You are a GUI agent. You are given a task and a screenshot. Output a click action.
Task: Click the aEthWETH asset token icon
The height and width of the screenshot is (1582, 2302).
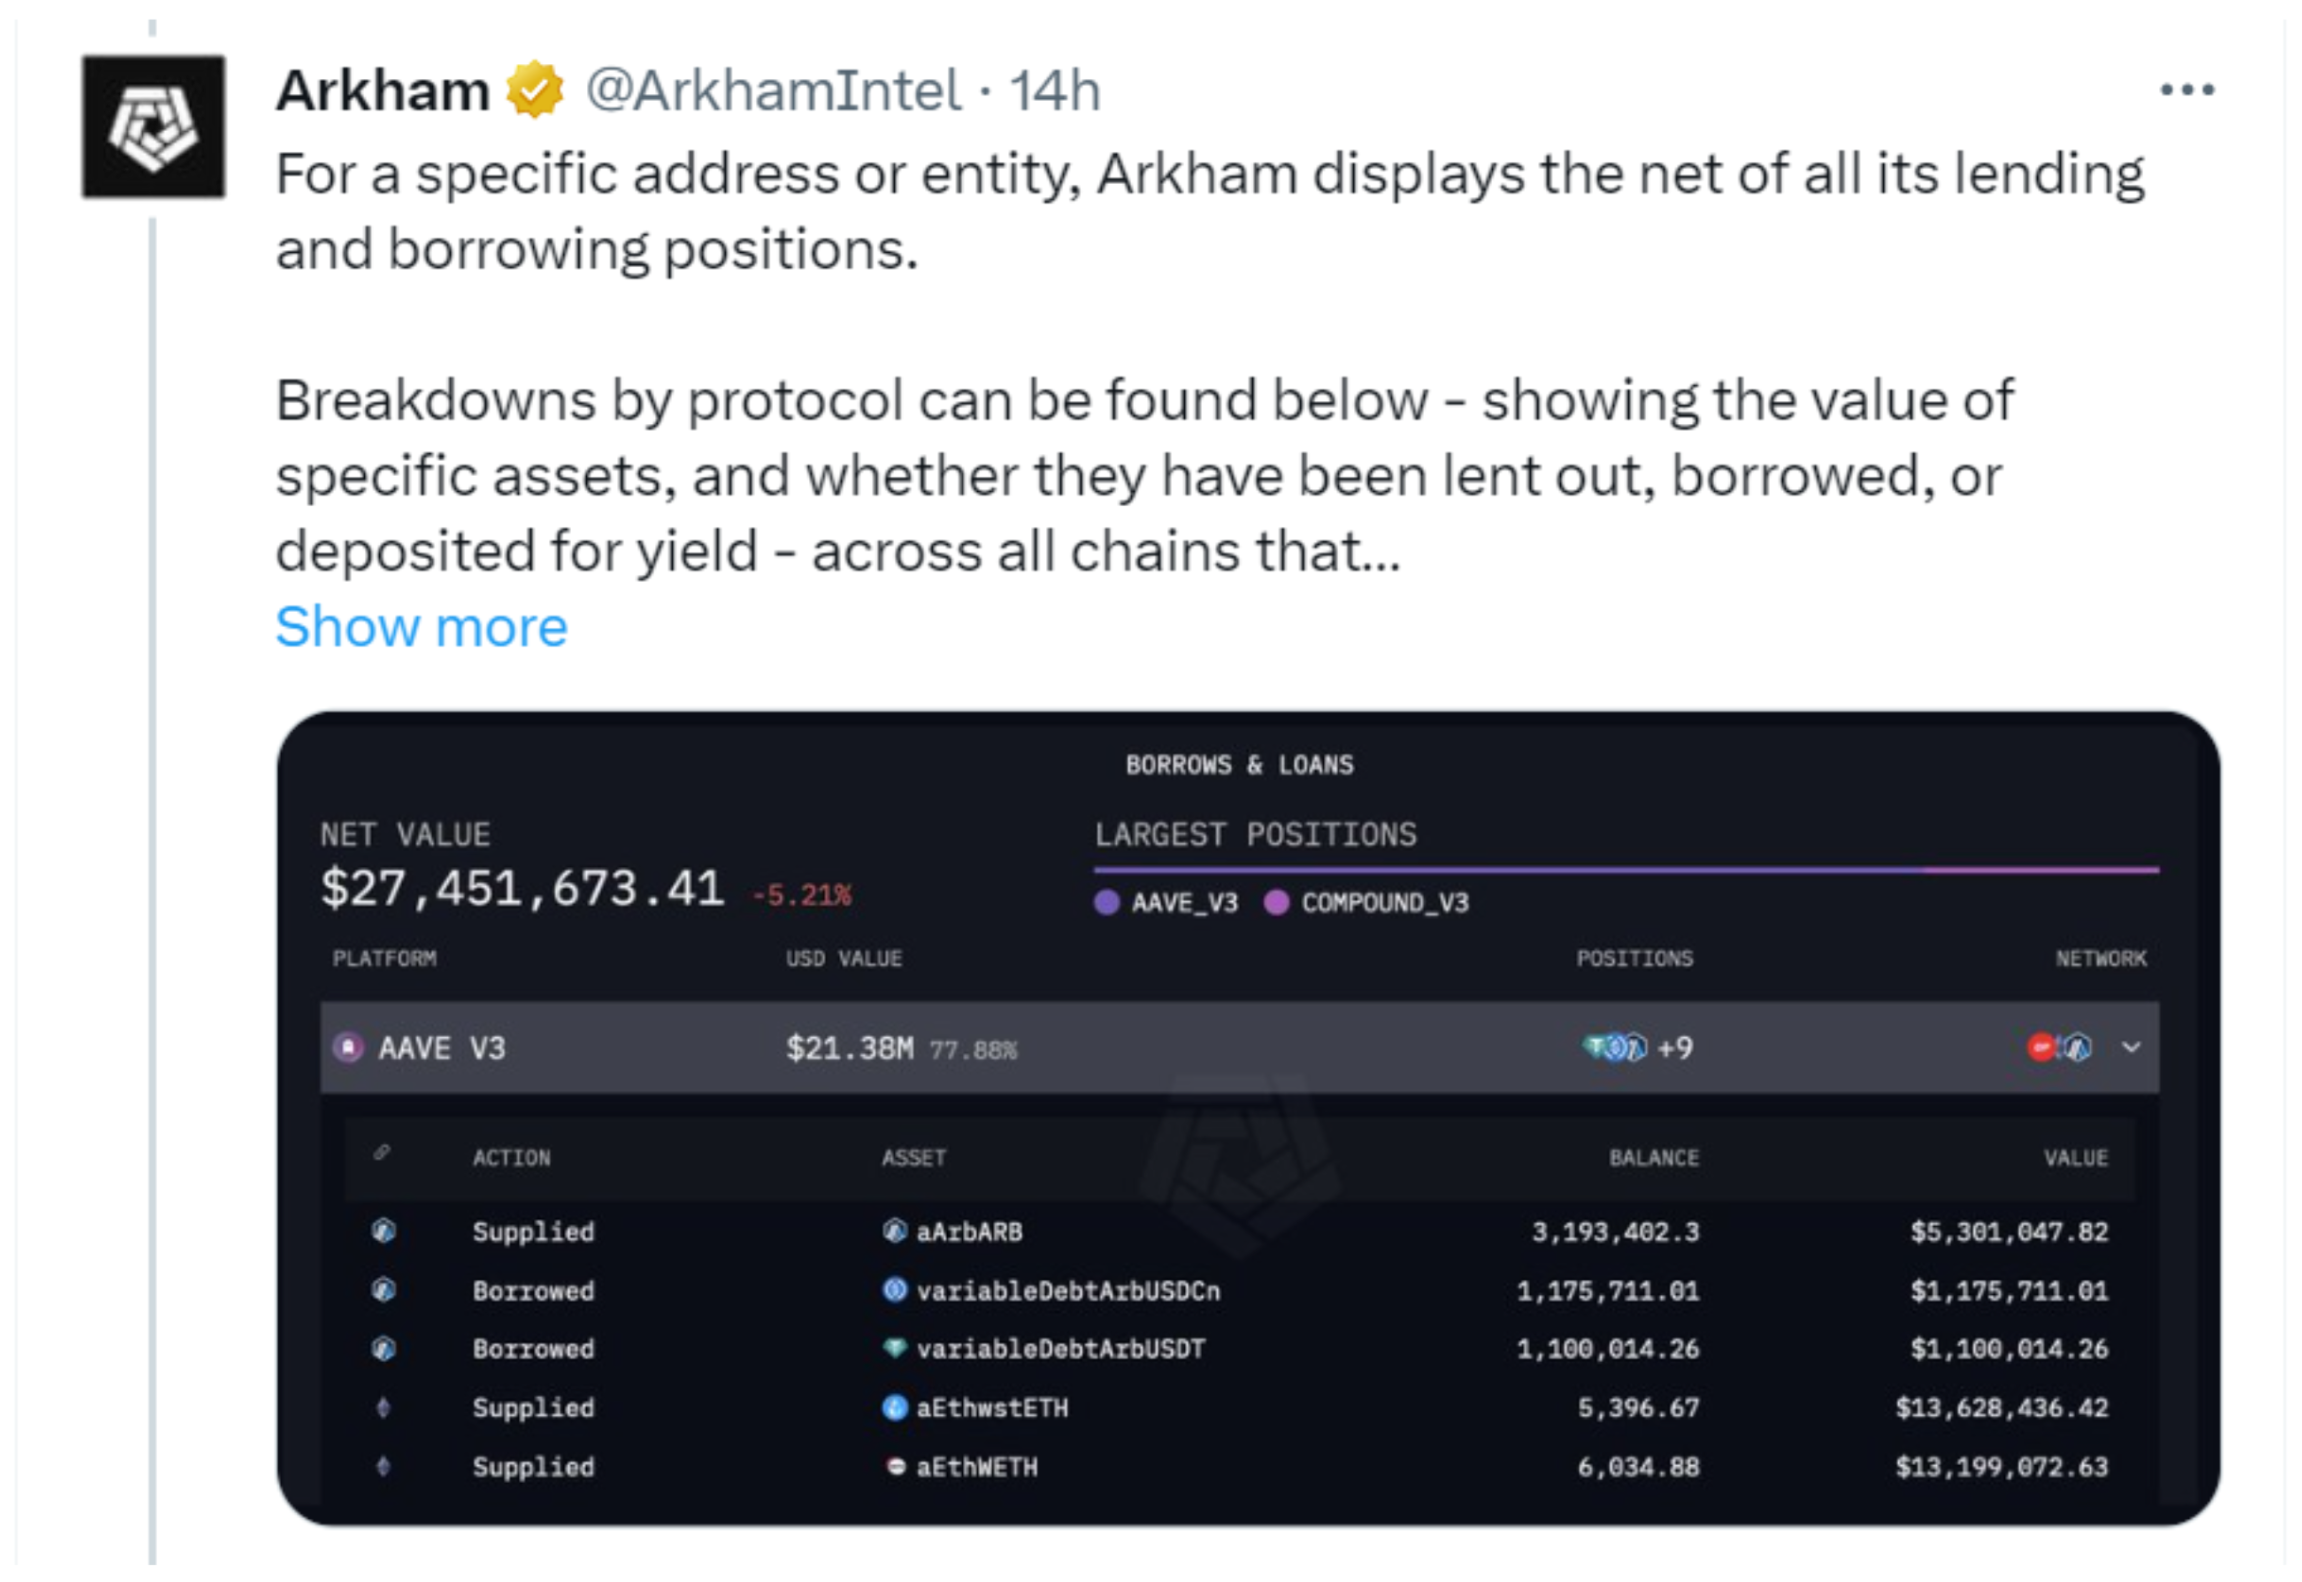pyautogui.click(x=895, y=1466)
